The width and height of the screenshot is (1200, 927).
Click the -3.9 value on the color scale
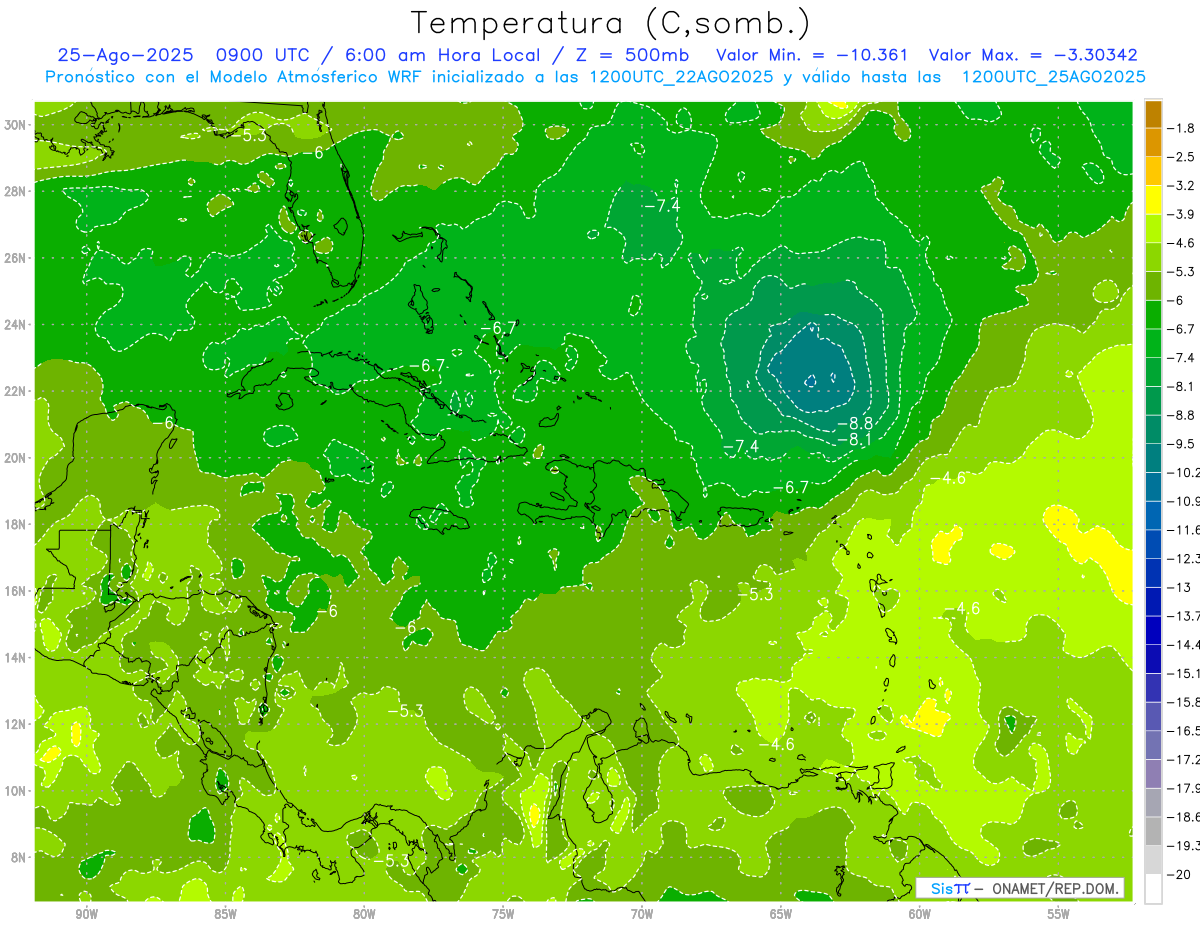[x=1181, y=214]
